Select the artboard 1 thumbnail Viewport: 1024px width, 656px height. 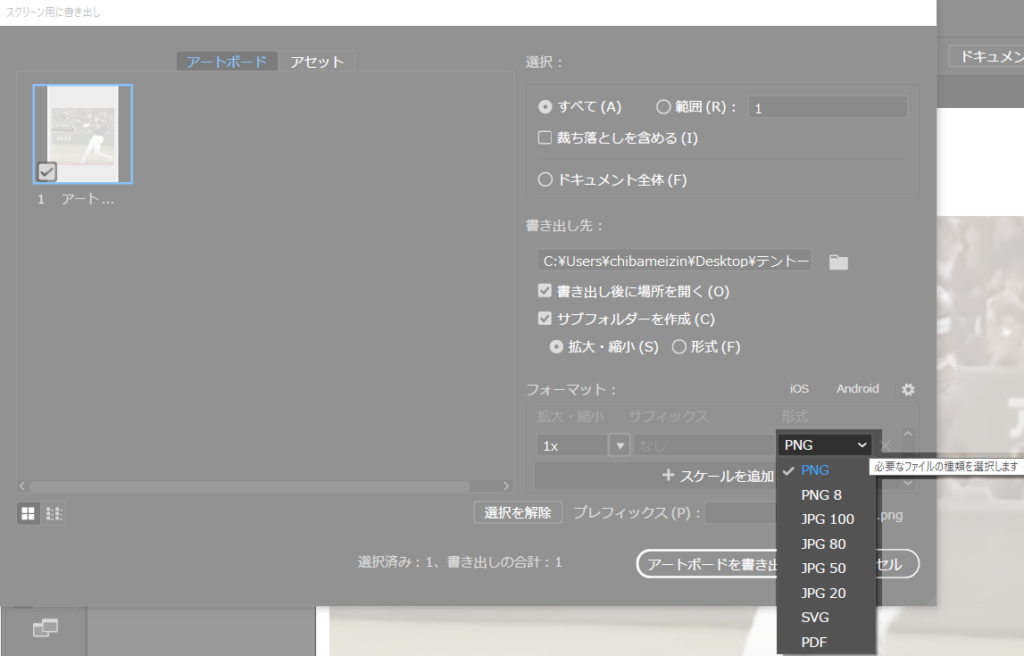tap(83, 133)
